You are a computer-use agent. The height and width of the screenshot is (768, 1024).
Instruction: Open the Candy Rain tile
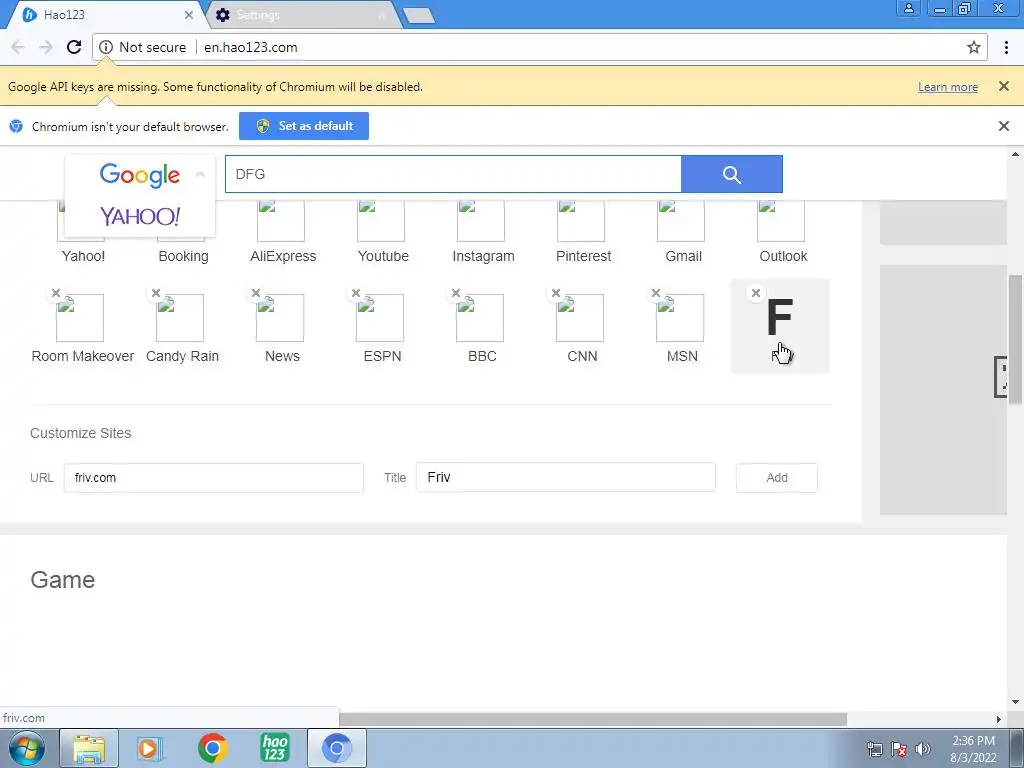[182, 328]
